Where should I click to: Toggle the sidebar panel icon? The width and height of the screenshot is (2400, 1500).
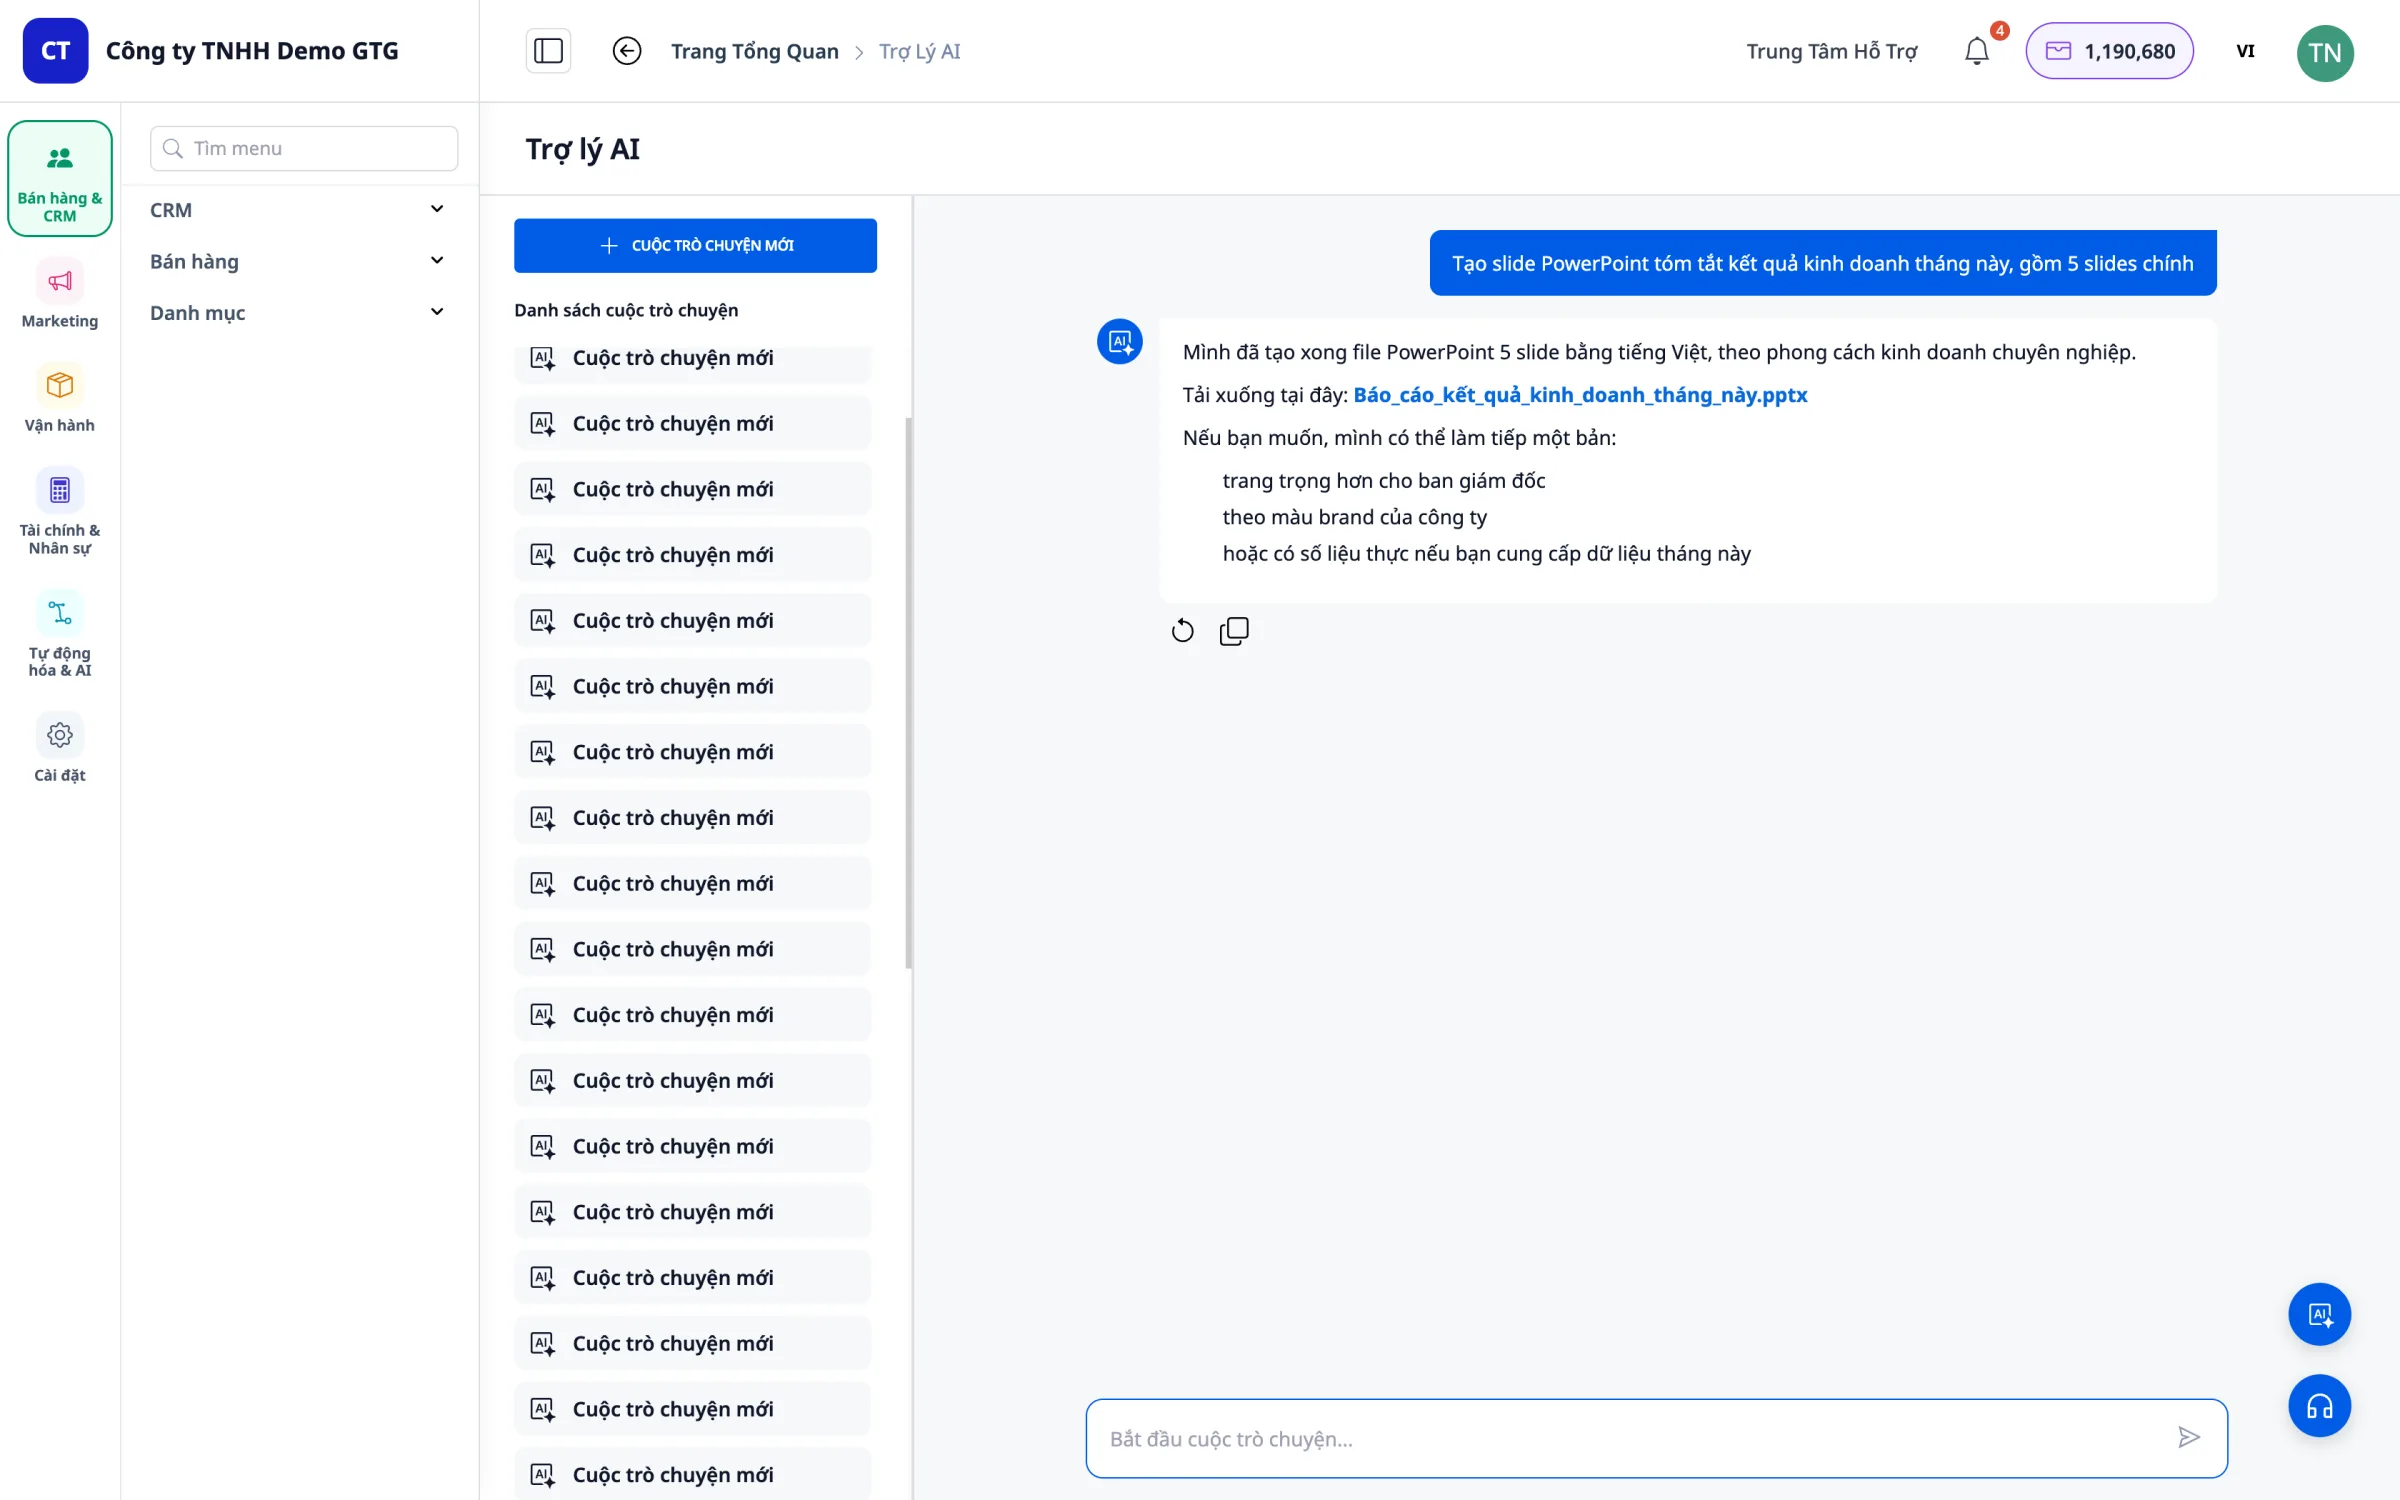[x=548, y=51]
